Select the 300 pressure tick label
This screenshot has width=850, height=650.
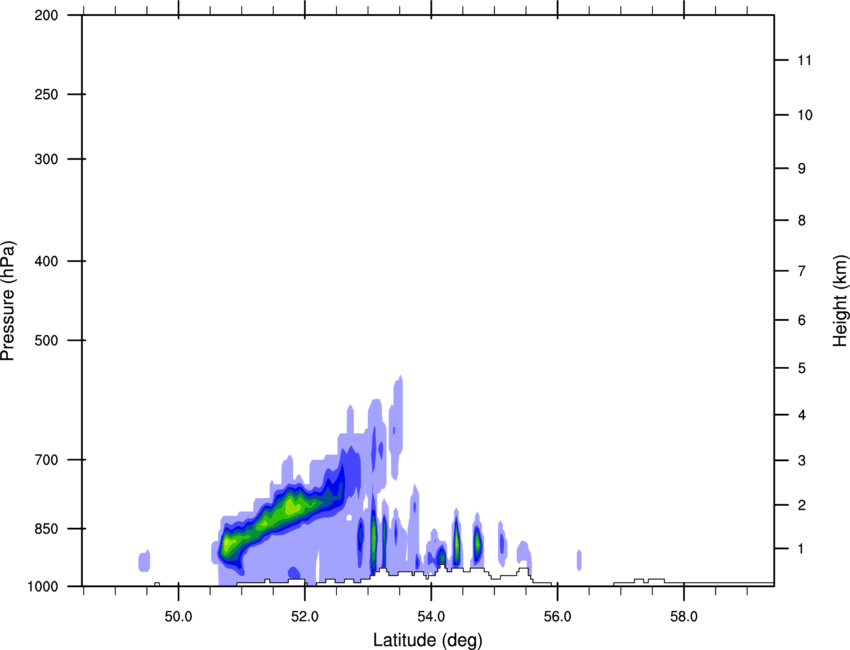pos(46,159)
